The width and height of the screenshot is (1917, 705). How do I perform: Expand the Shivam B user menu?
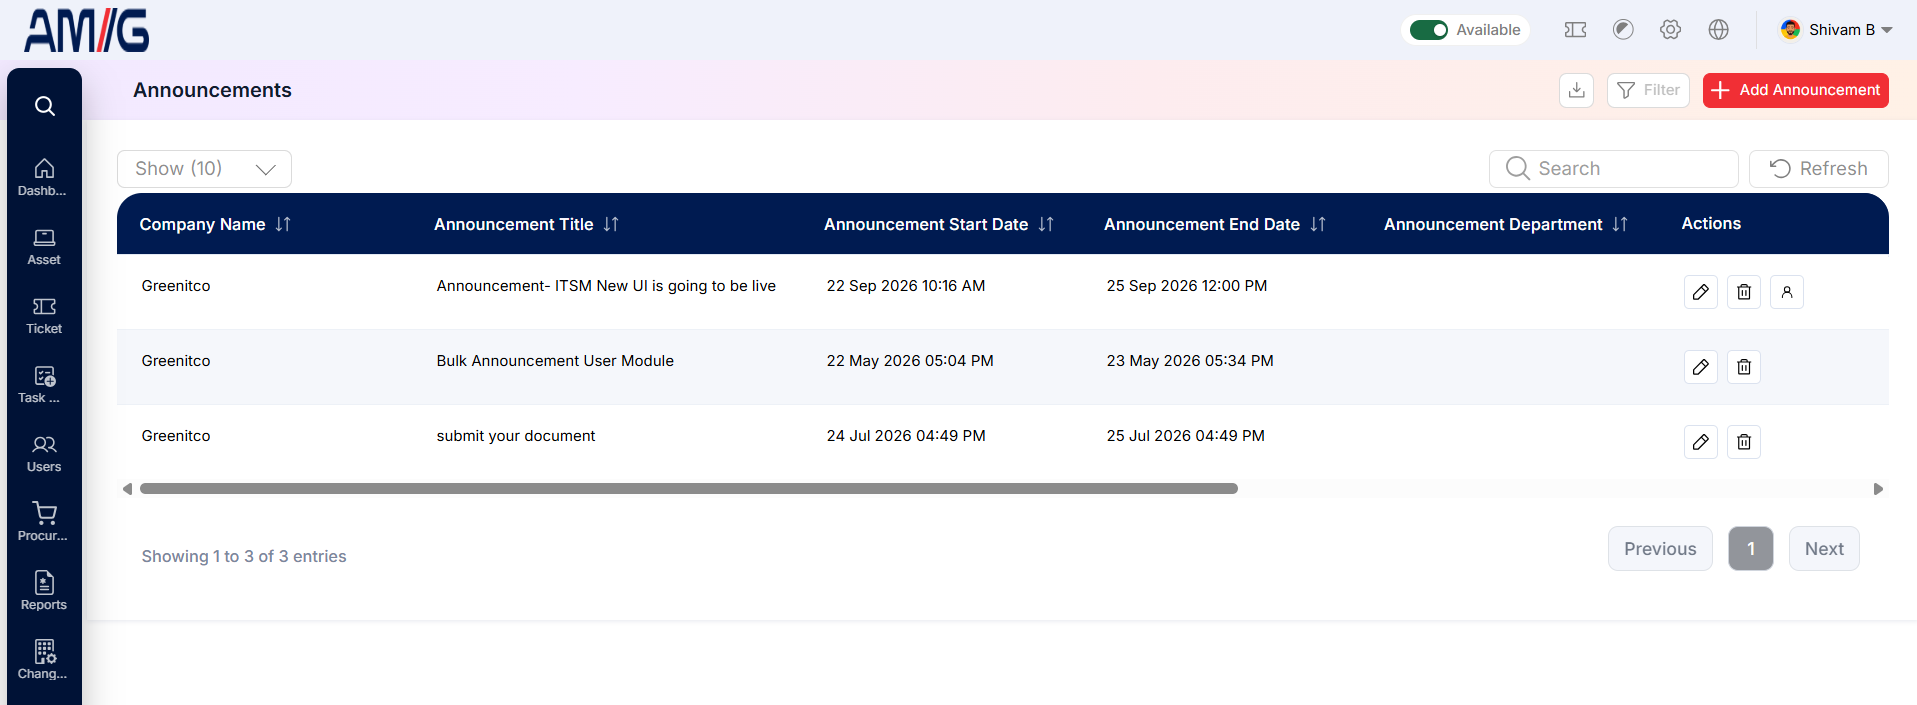[x=1836, y=30]
